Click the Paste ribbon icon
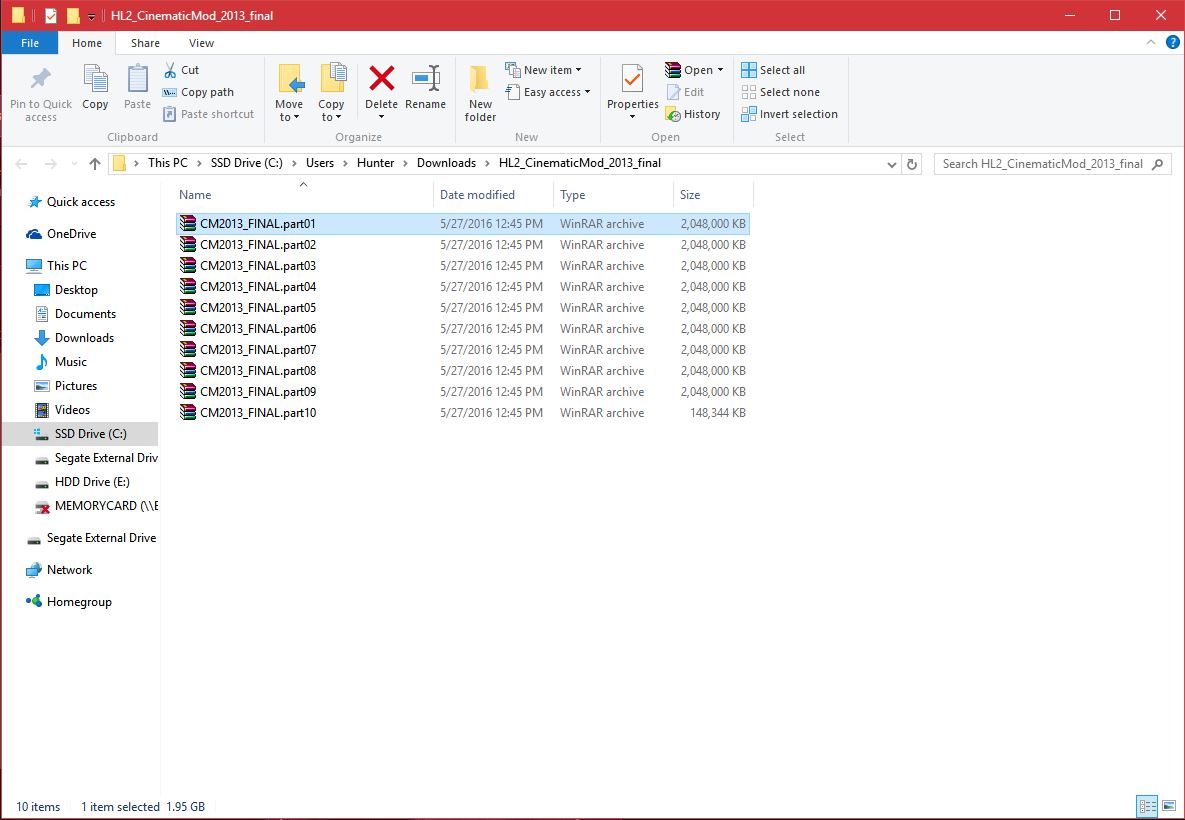The image size is (1185, 820). (x=138, y=79)
